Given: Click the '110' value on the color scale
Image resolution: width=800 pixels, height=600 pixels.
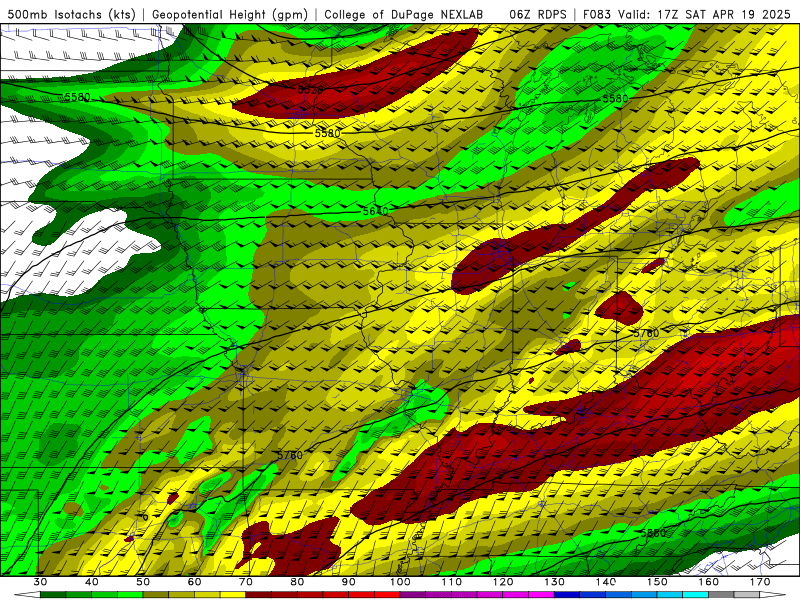Looking at the screenshot, I should 452,582.
